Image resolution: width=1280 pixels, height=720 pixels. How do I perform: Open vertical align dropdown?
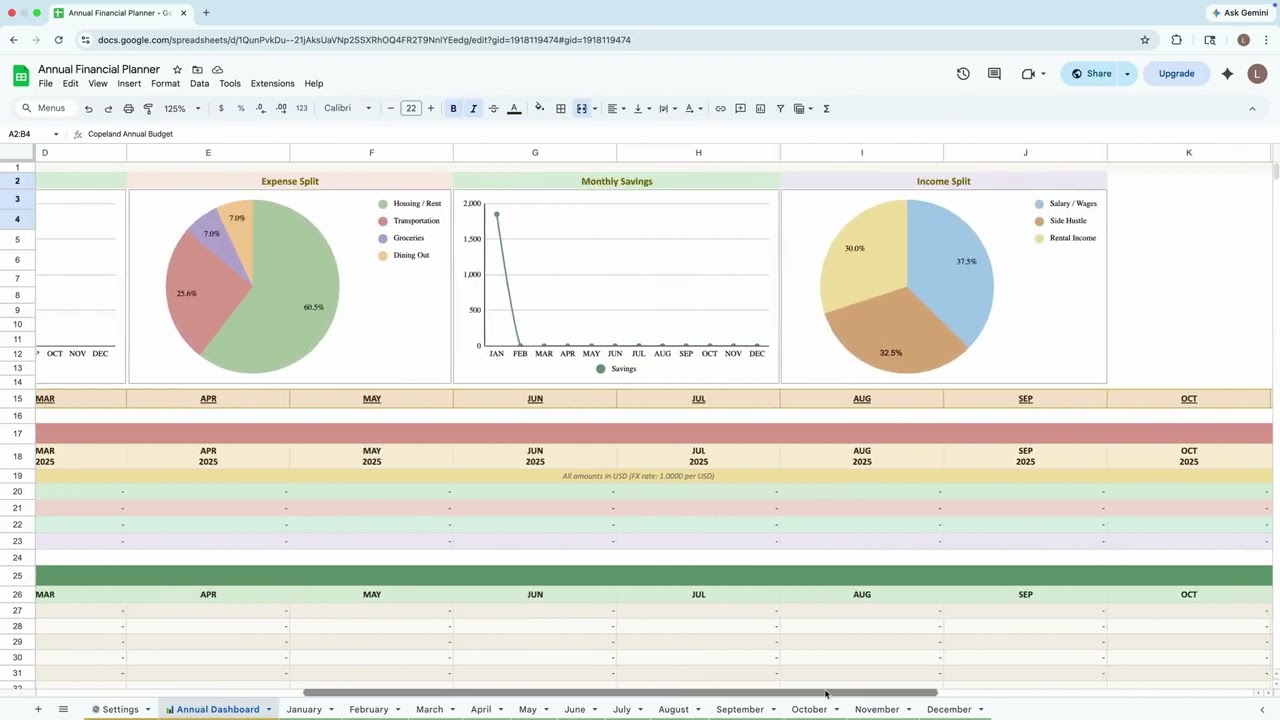[x=642, y=109]
